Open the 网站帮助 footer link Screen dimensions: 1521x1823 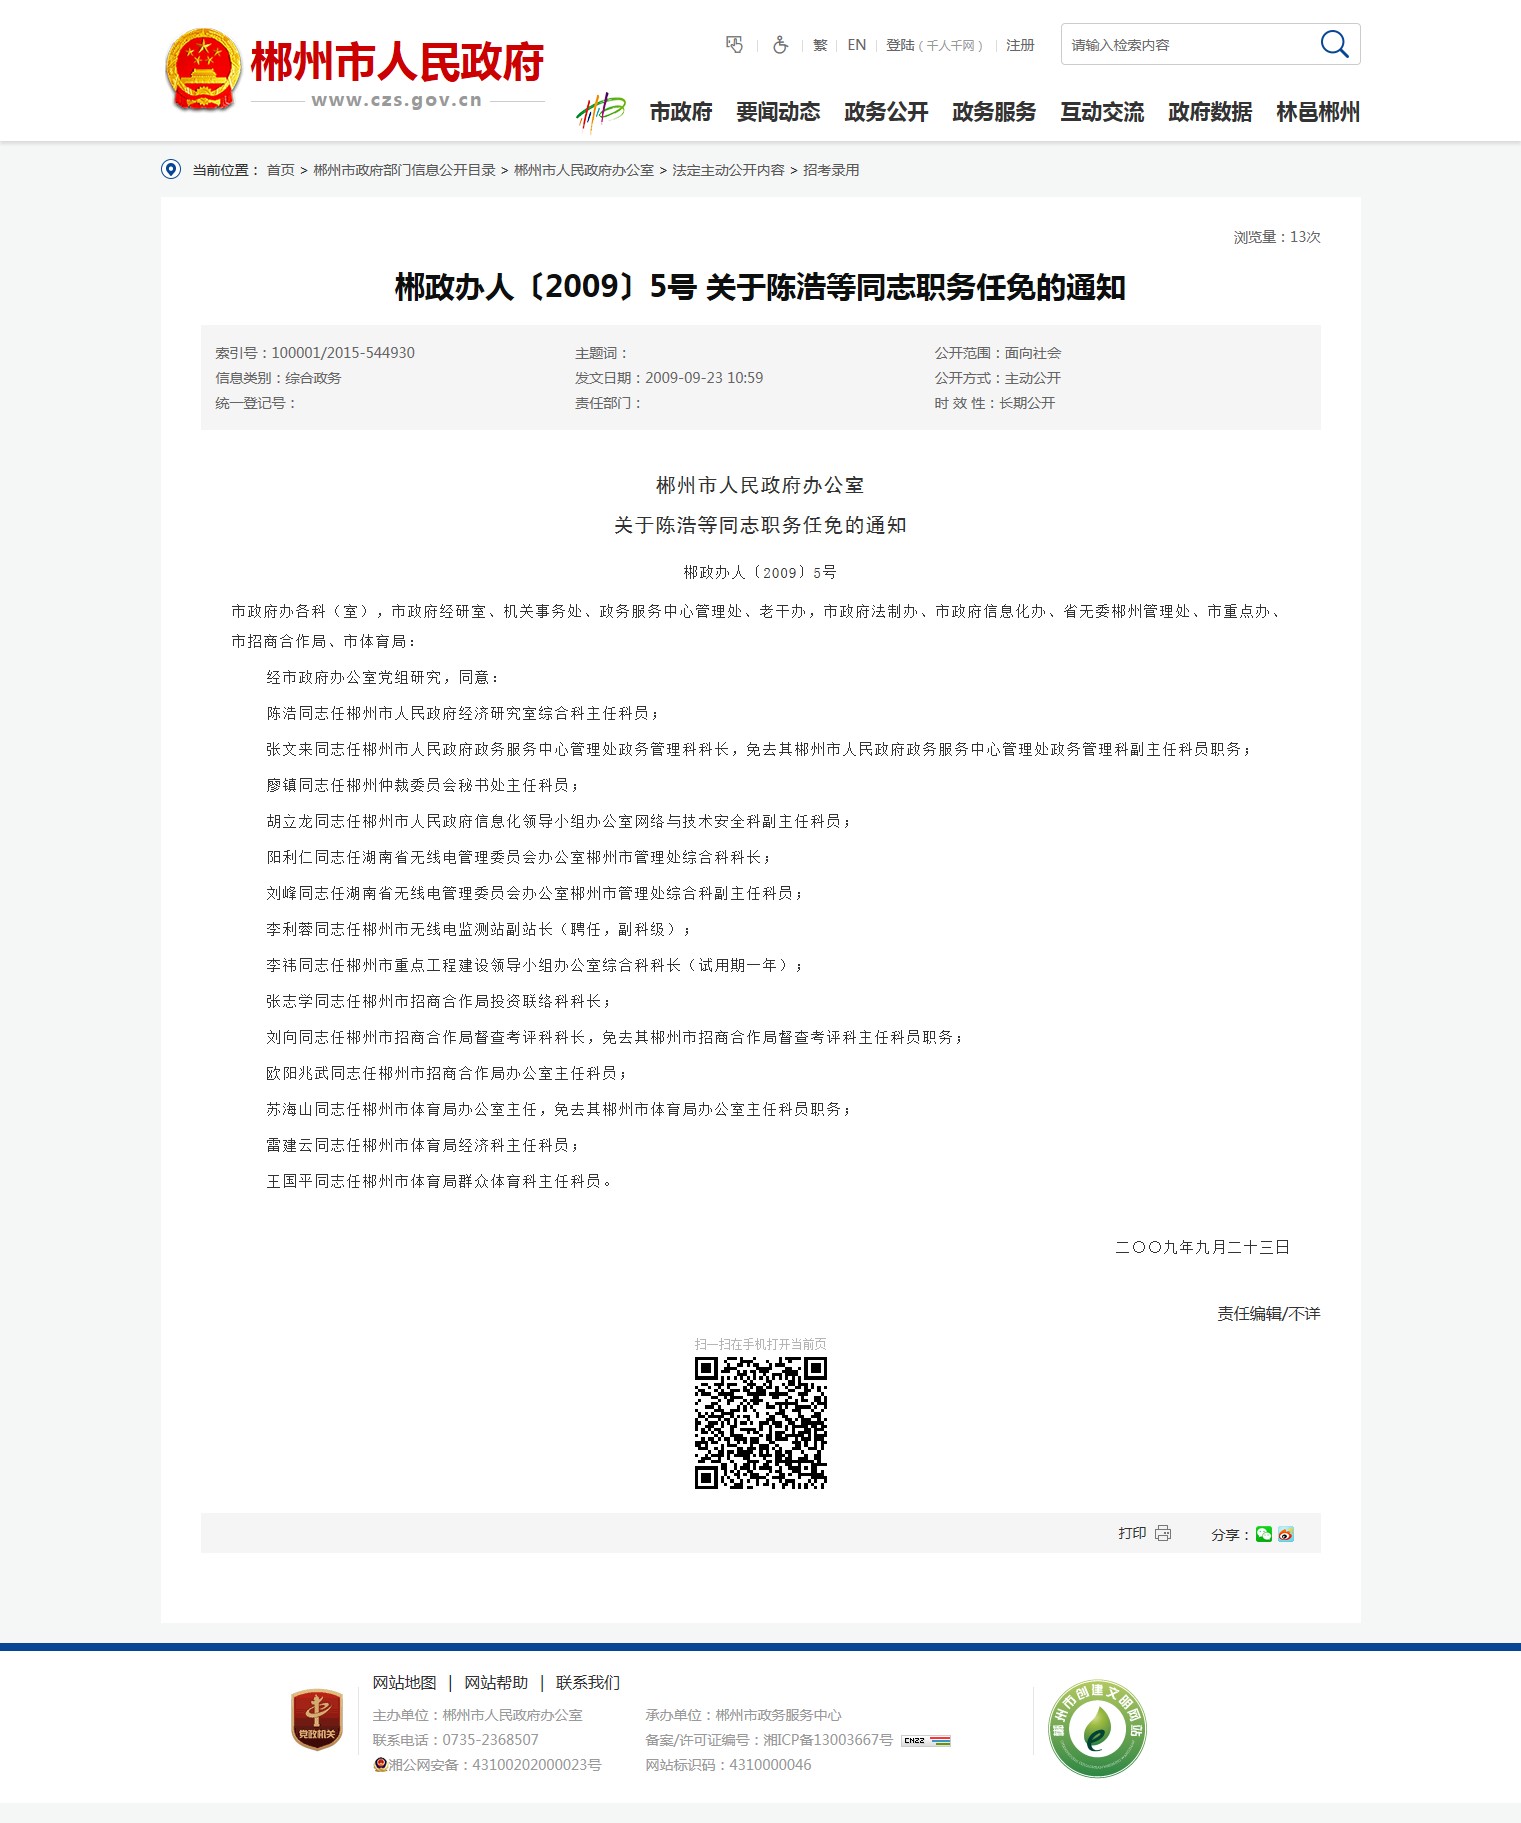tap(496, 1683)
